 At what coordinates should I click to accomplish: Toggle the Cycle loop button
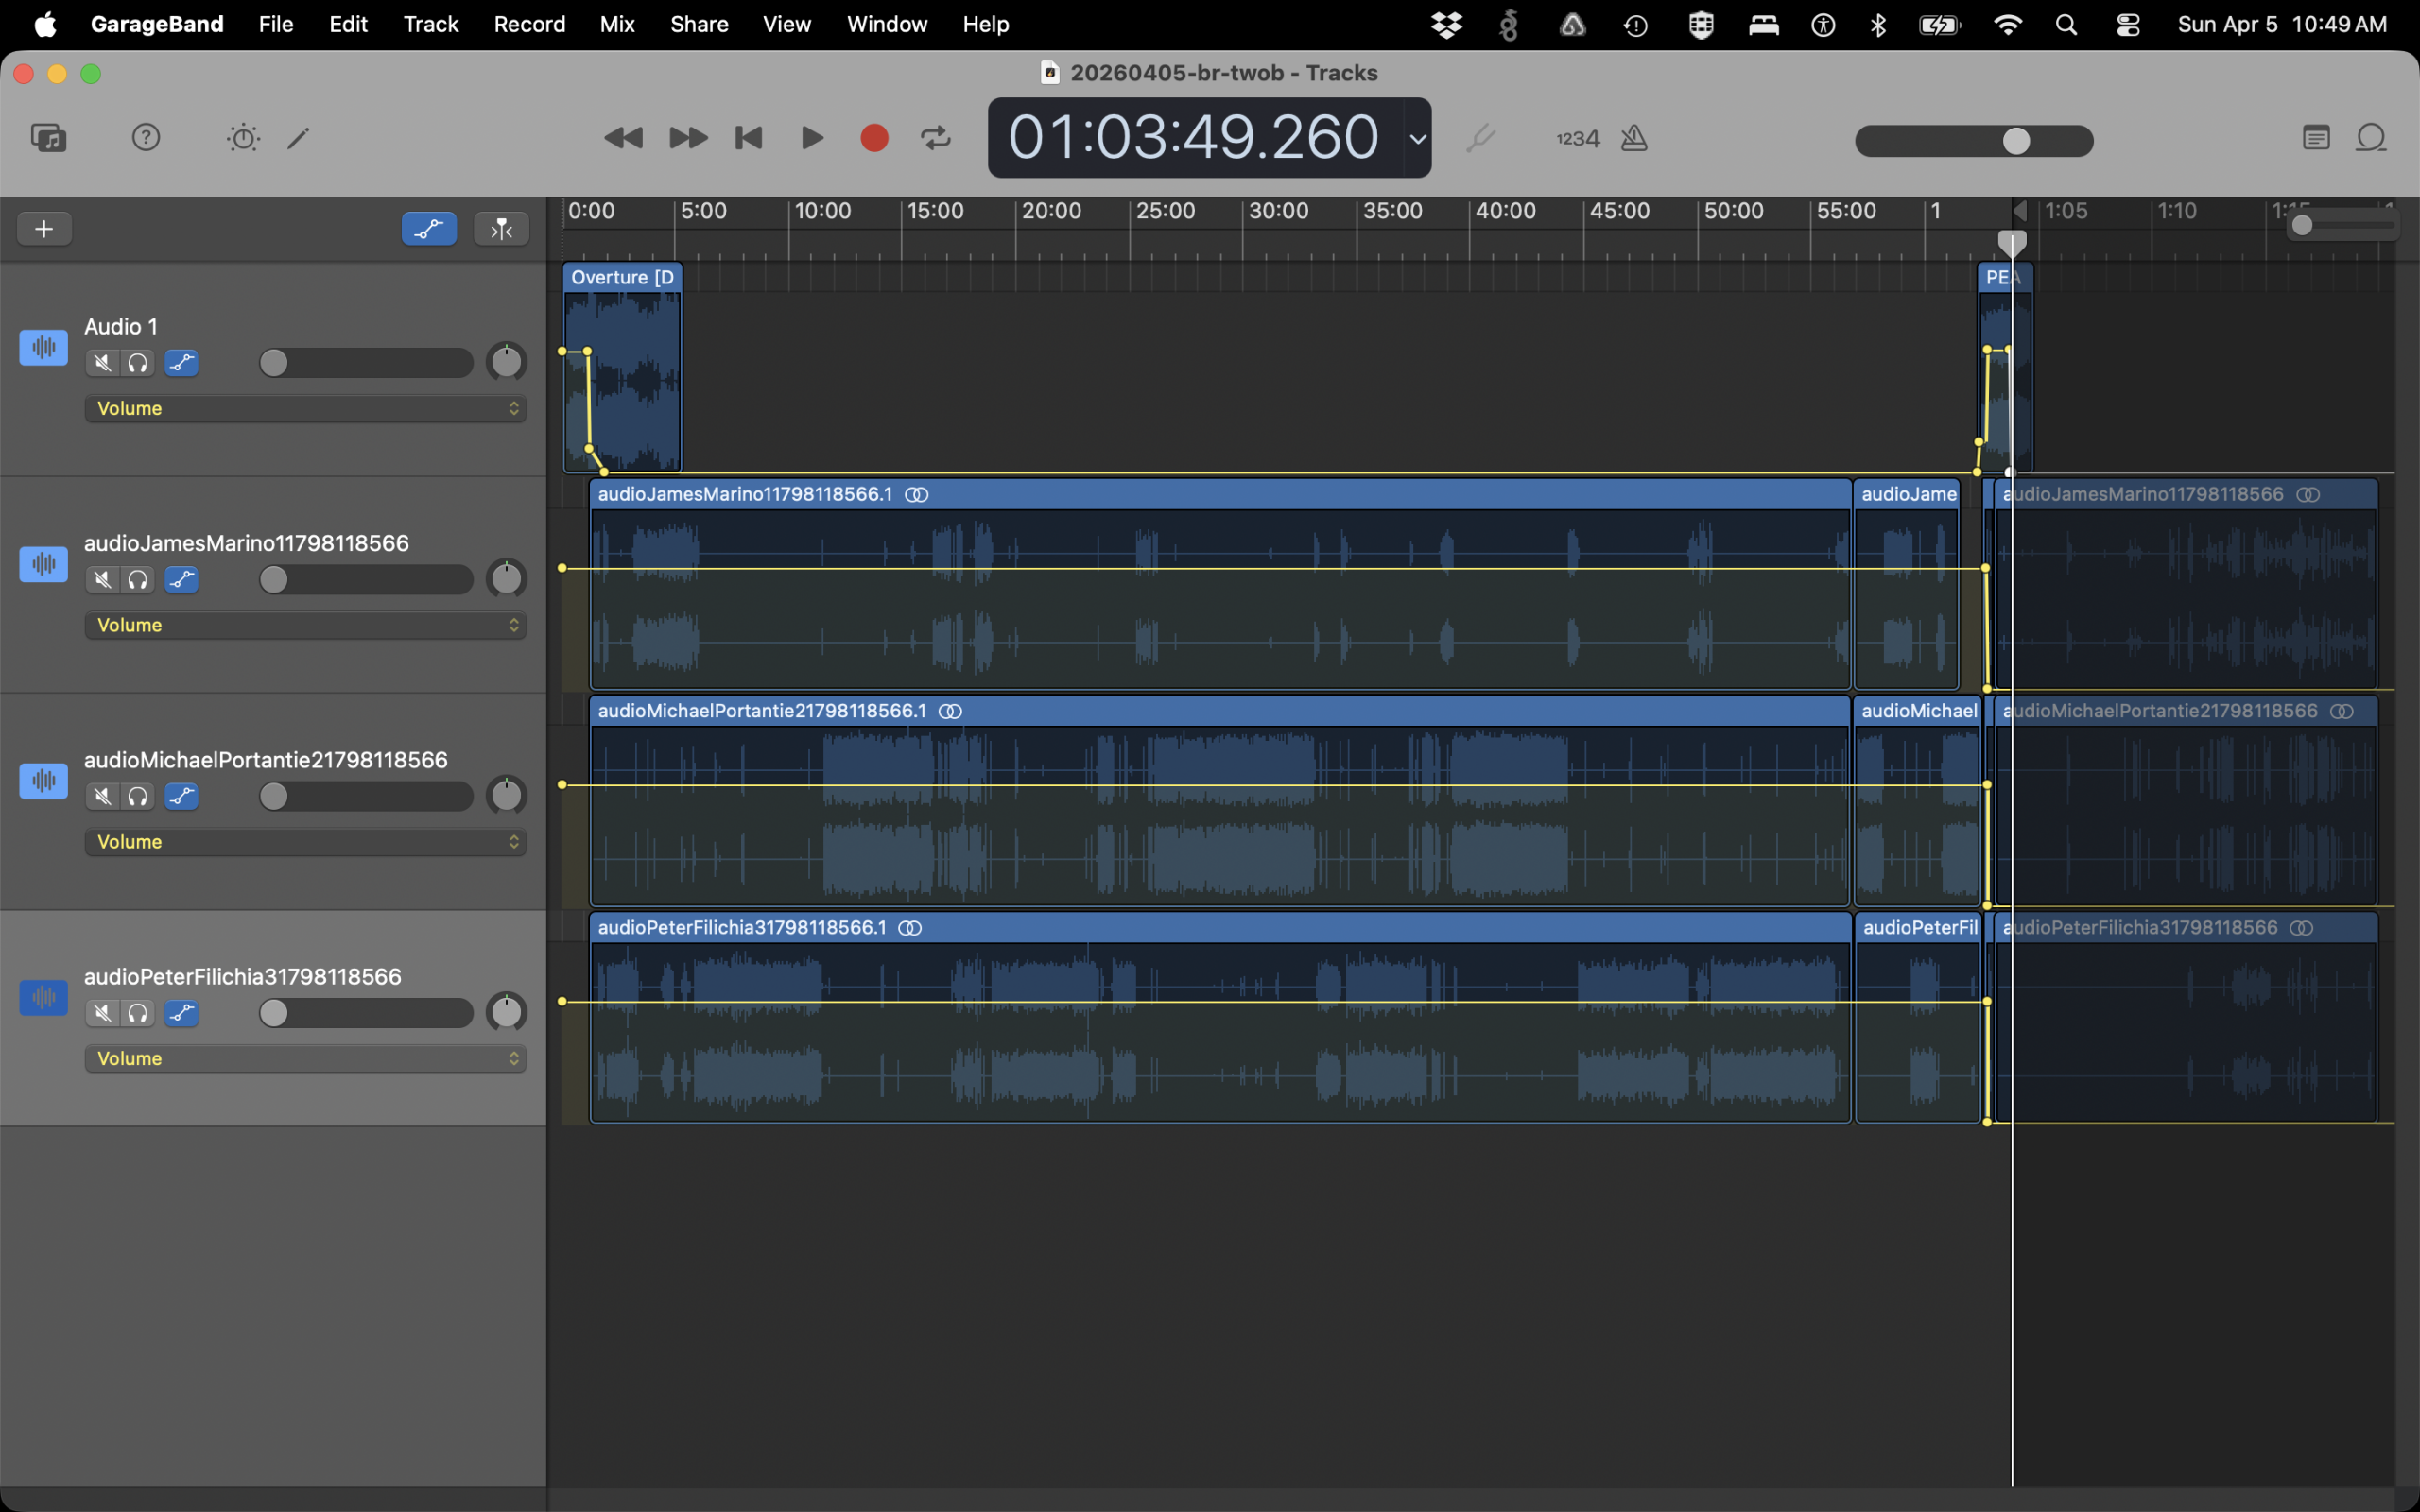pyautogui.click(x=936, y=138)
